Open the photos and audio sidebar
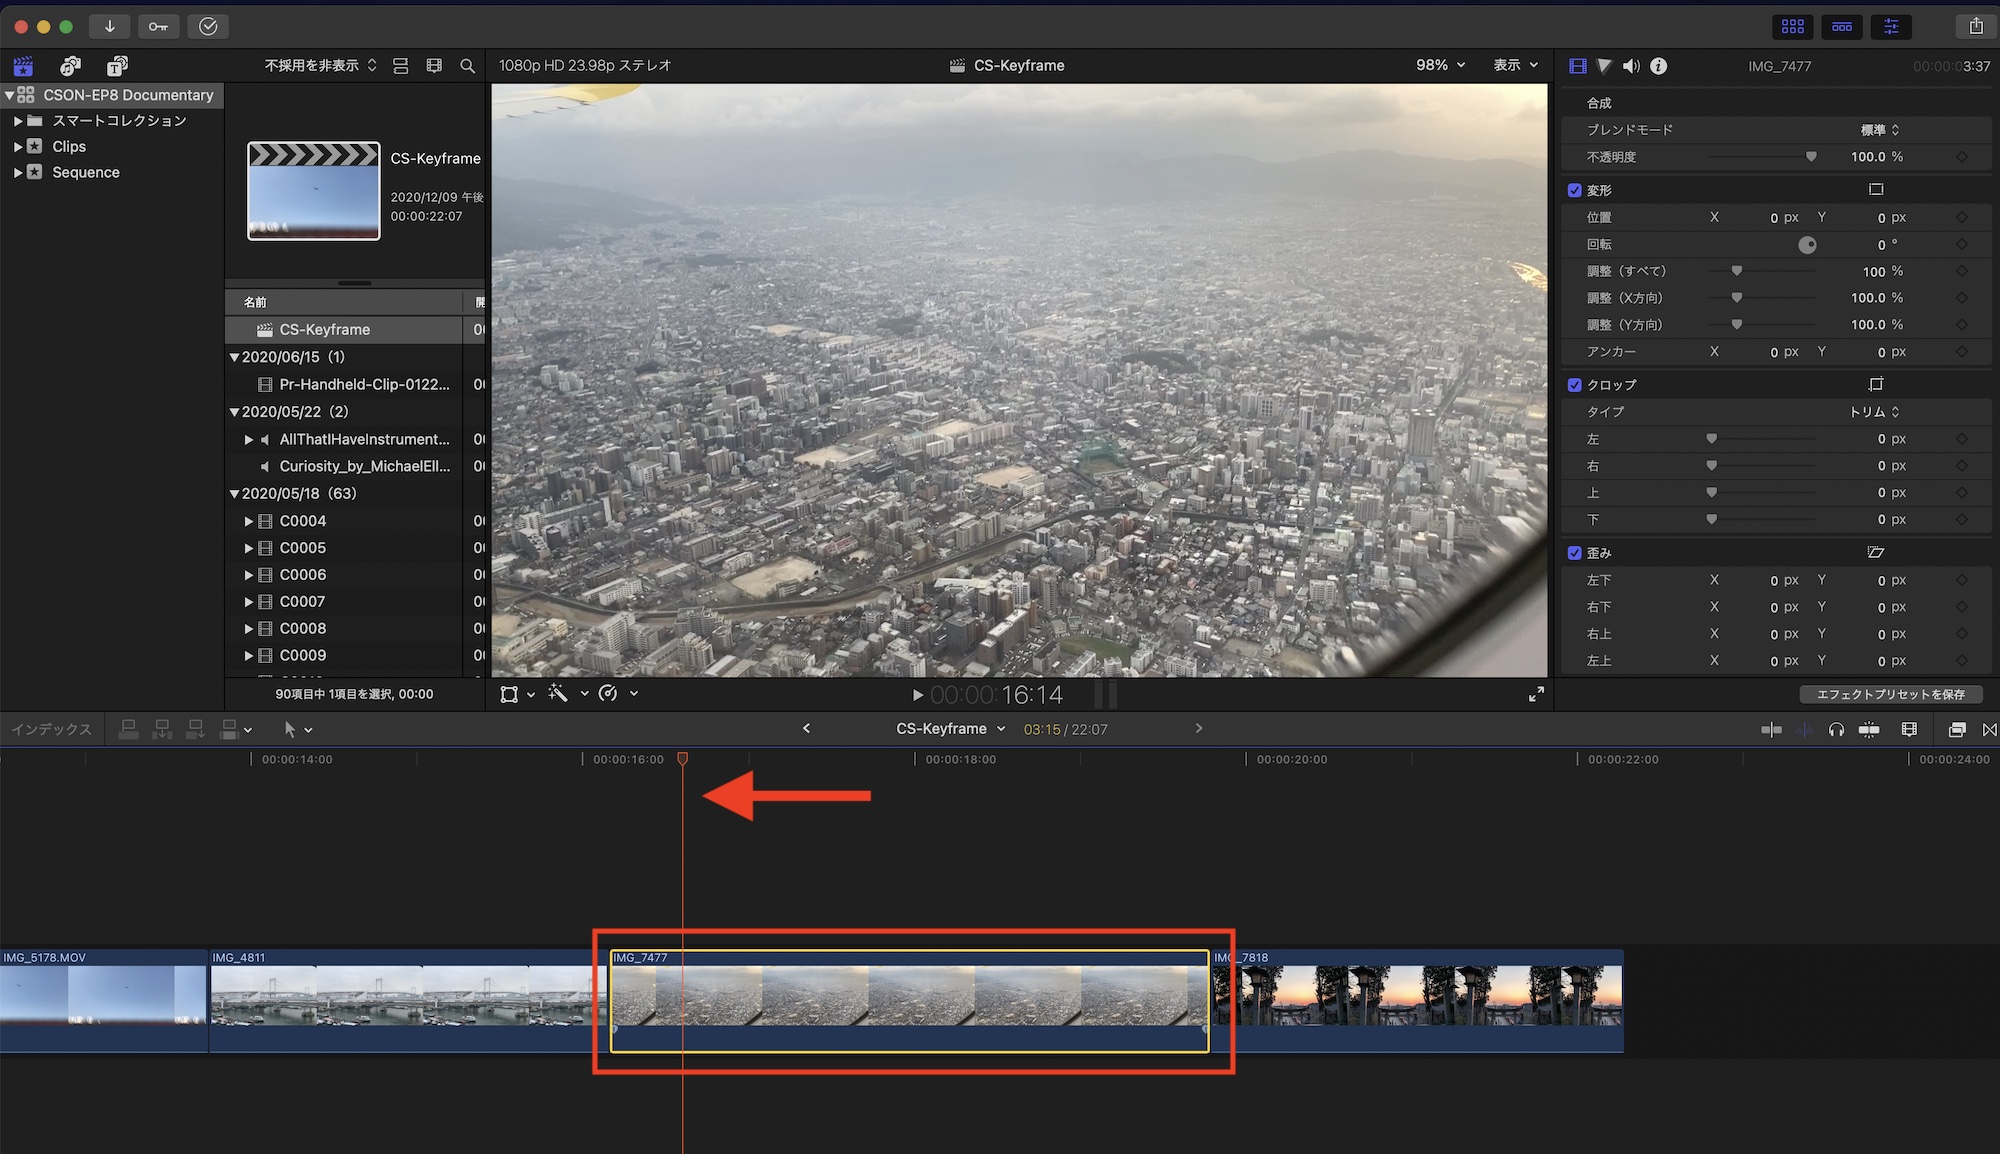Viewport: 2000px width, 1154px height. 70,66
